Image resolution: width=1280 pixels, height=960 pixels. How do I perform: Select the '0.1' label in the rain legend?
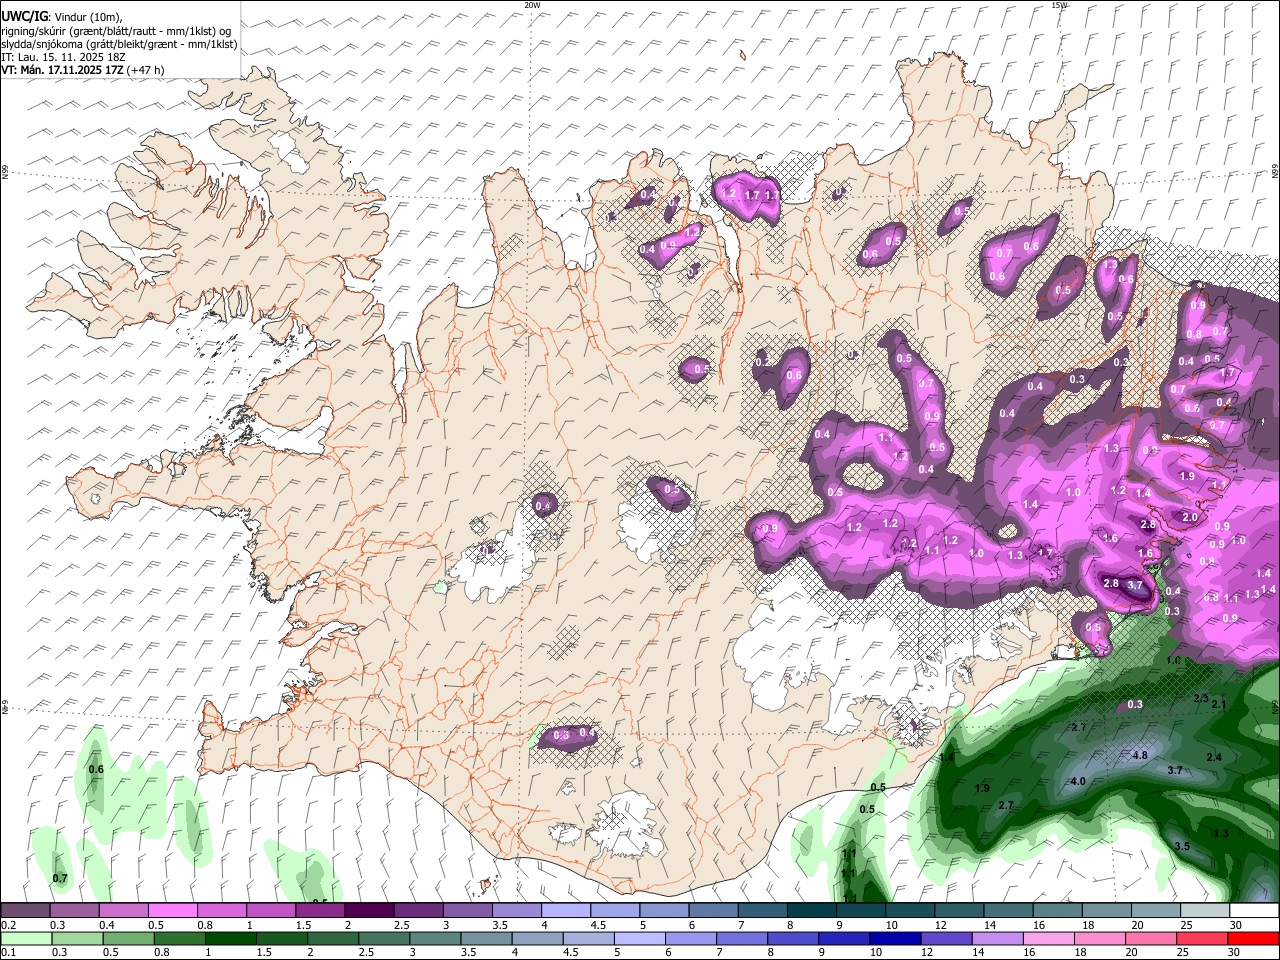[x=9, y=952]
